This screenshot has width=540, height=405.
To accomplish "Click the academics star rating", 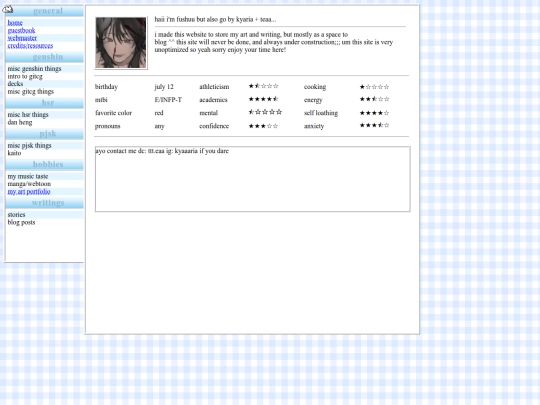I will [x=263, y=99].
